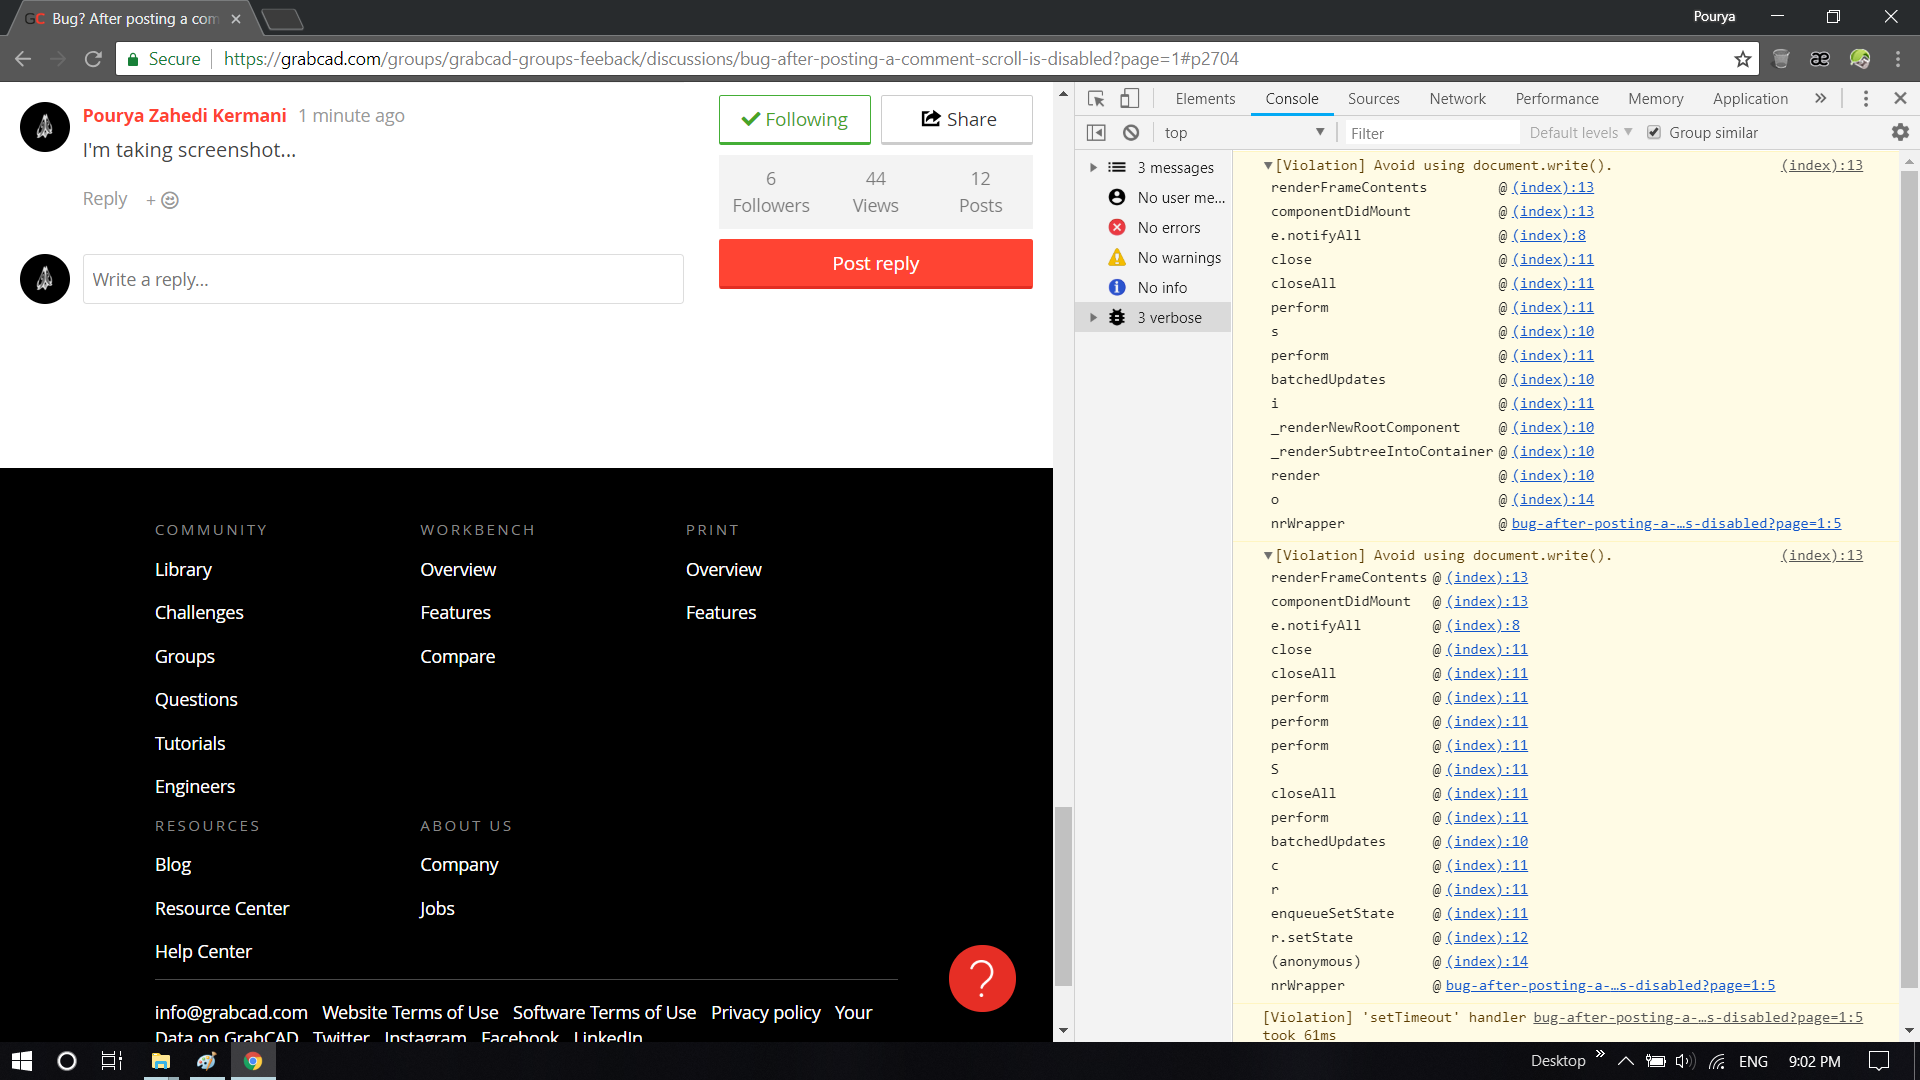The image size is (1920, 1080).
Task: Click the red help question-mark button
Action: pos(982,978)
